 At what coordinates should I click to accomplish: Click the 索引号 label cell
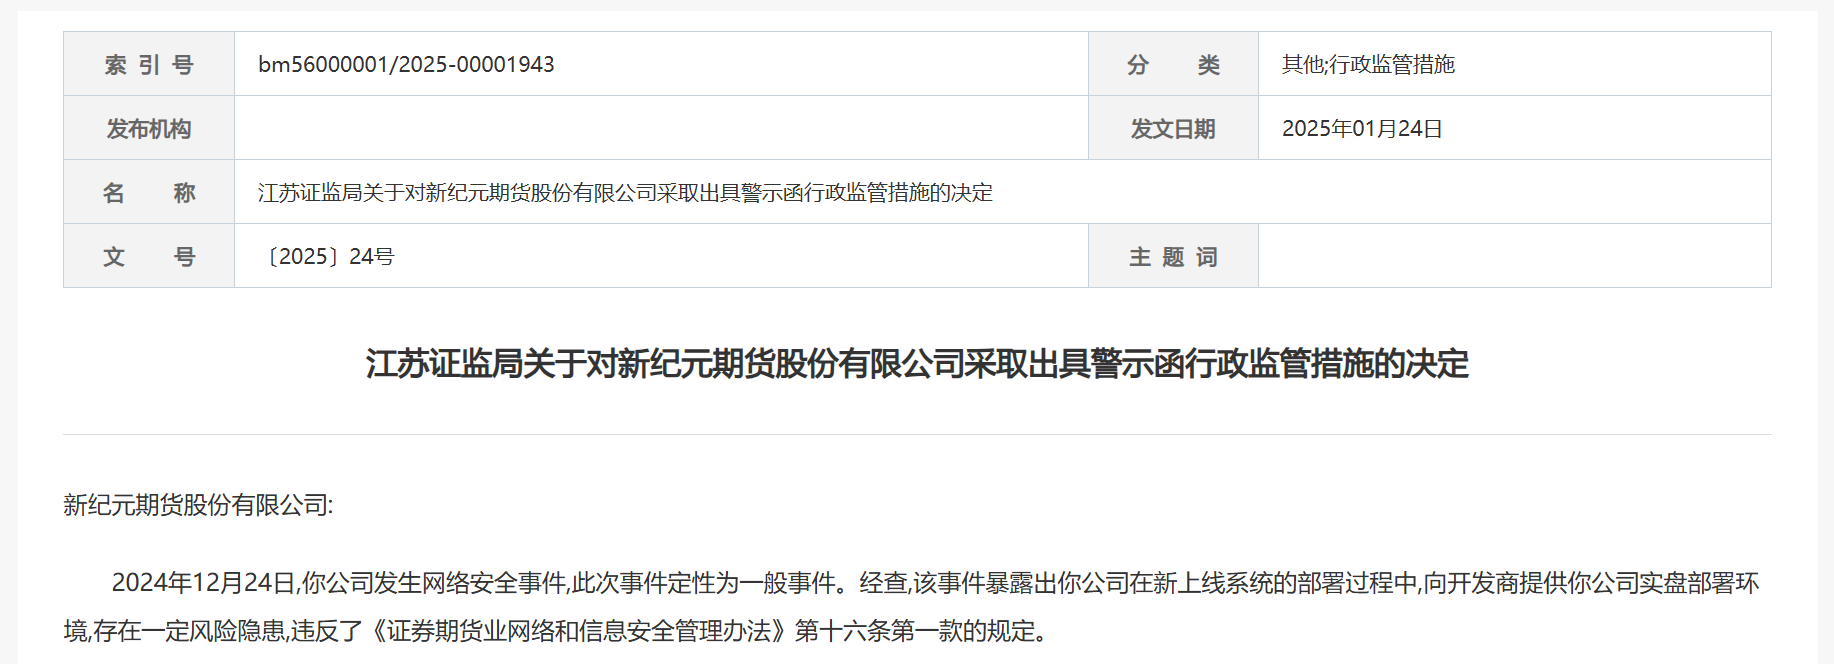click(149, 64)
